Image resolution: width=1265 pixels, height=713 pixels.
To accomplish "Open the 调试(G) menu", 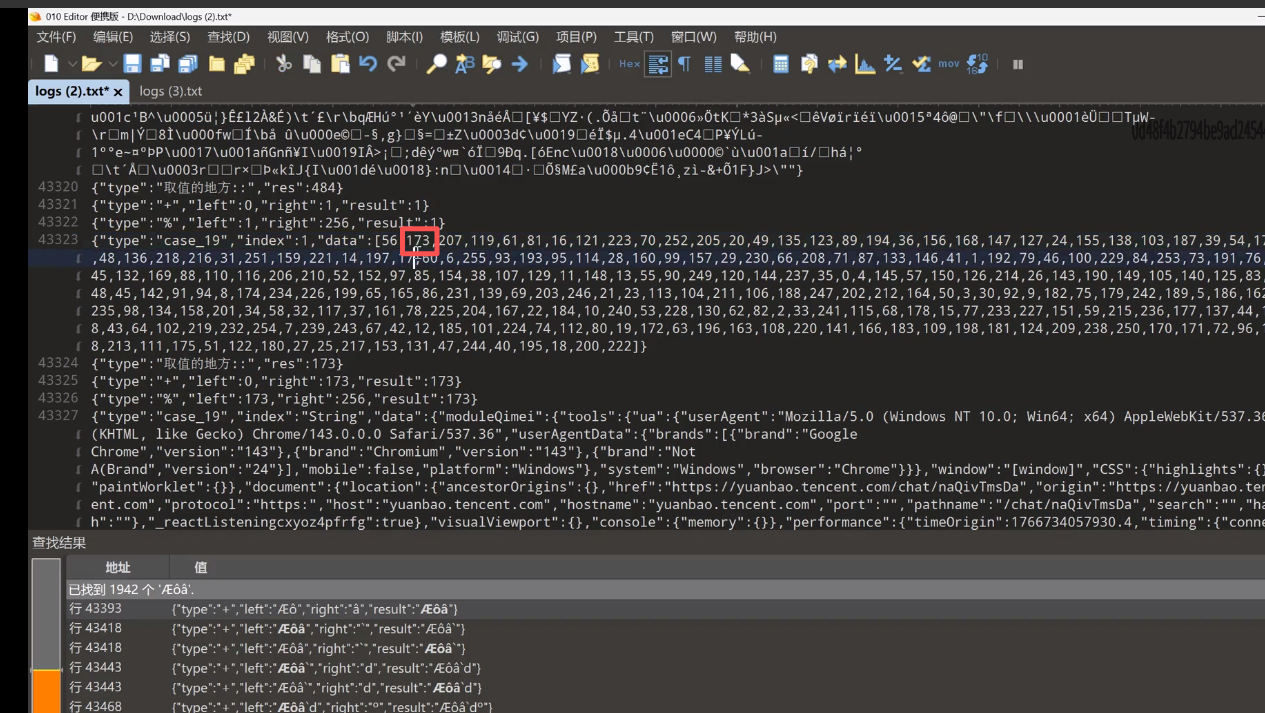I will [x=518, y=37].
